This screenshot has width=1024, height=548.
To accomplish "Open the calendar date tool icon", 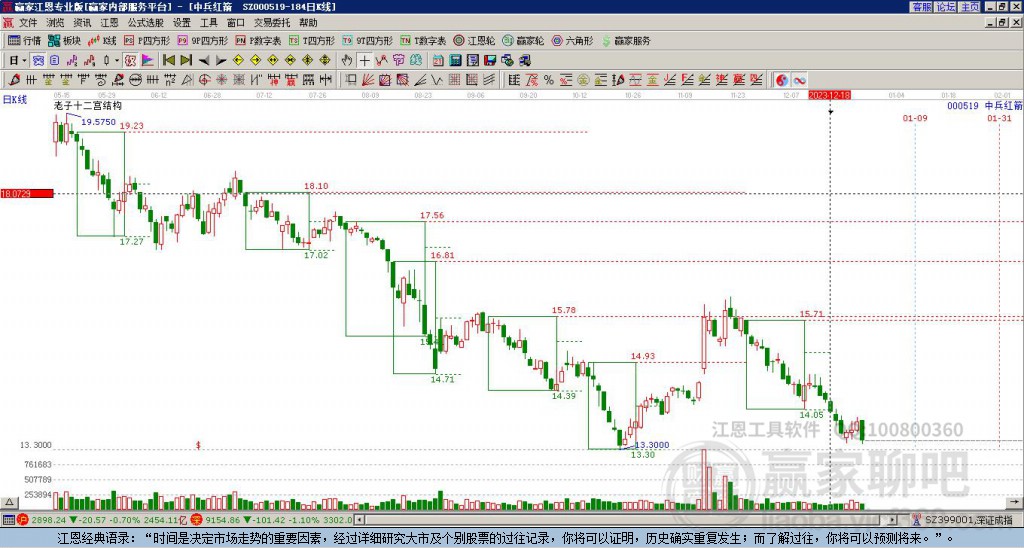I will [438, 61].
